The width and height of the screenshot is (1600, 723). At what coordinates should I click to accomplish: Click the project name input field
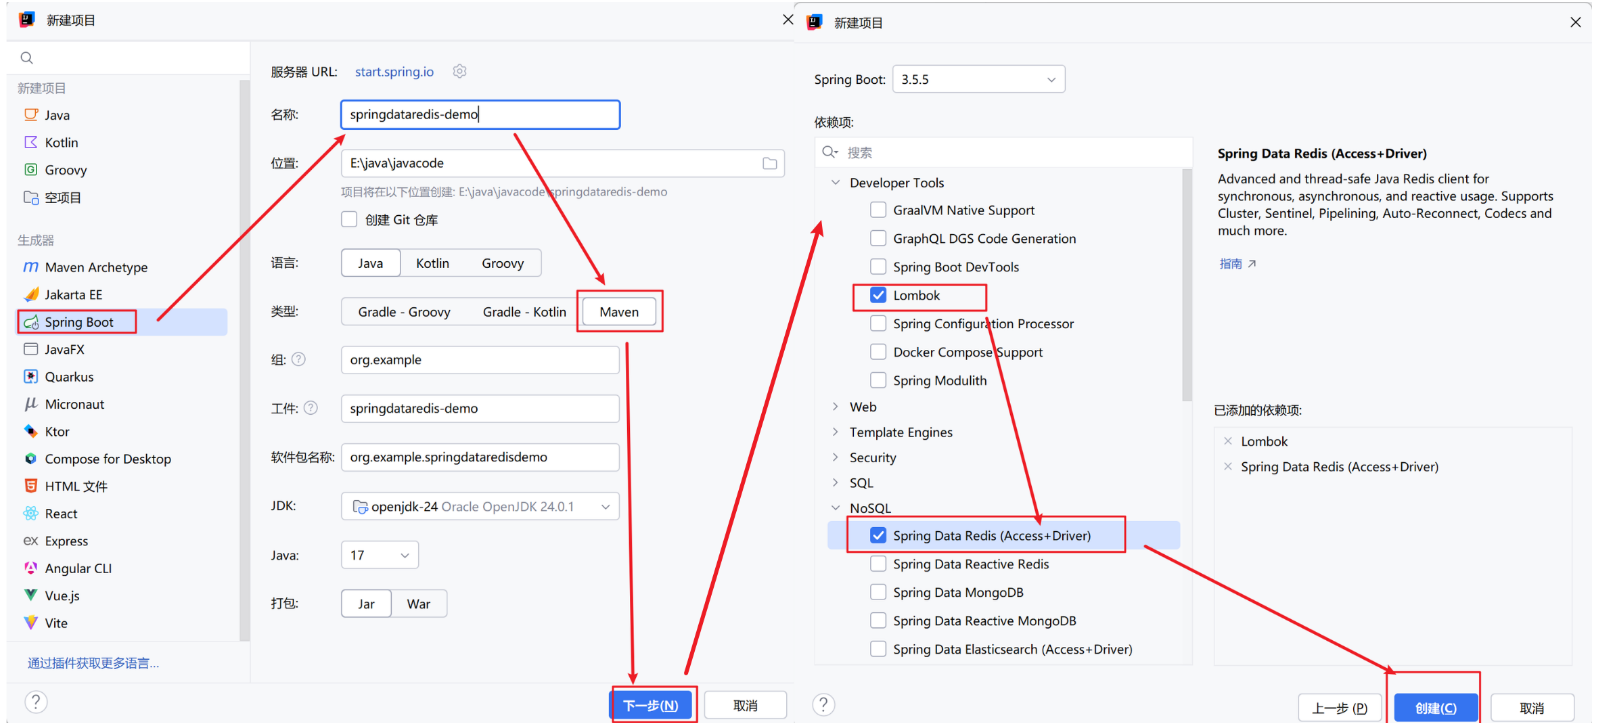[x=480, y=114]
